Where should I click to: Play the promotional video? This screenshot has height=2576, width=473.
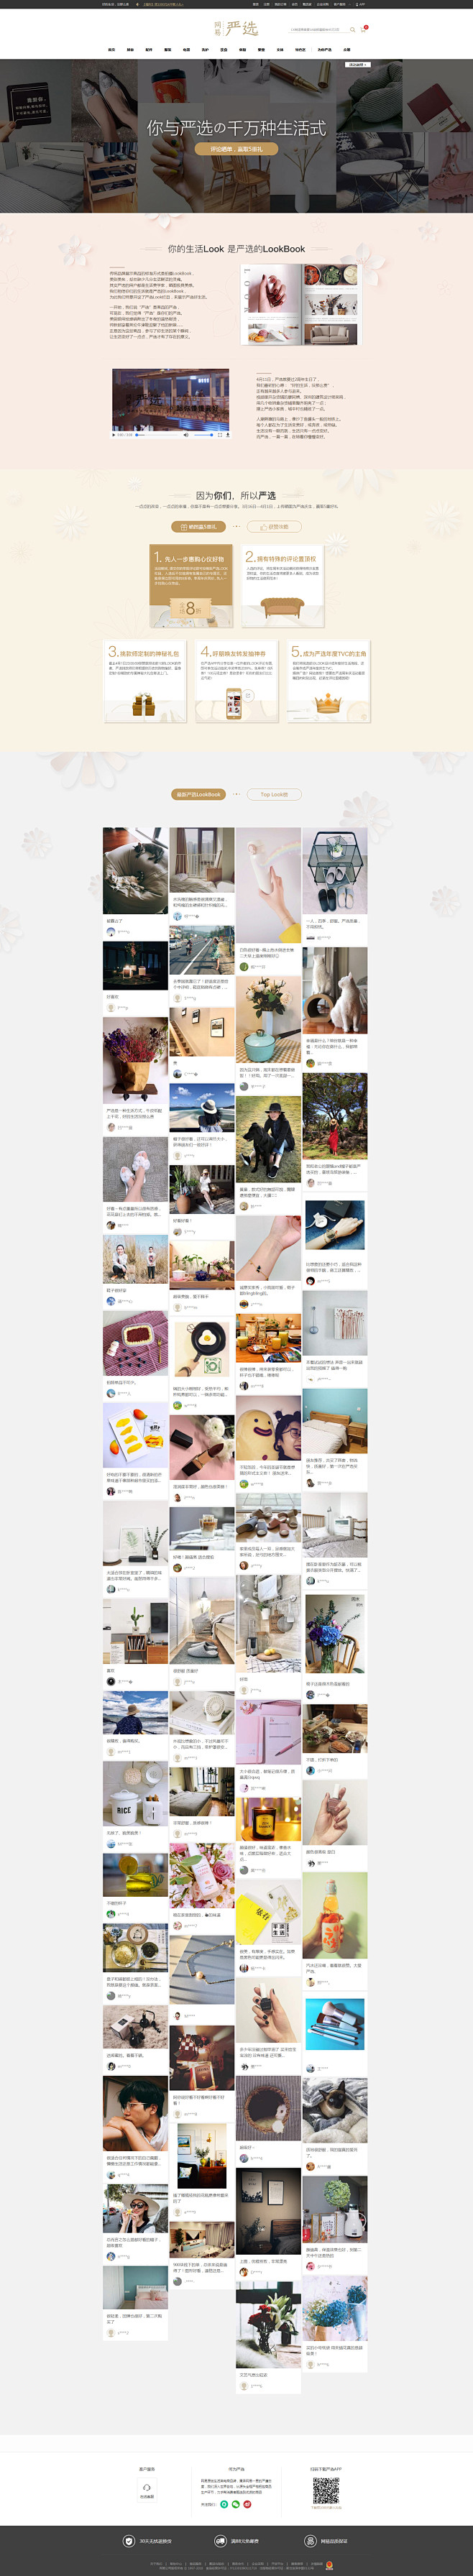tap(114, 435)
